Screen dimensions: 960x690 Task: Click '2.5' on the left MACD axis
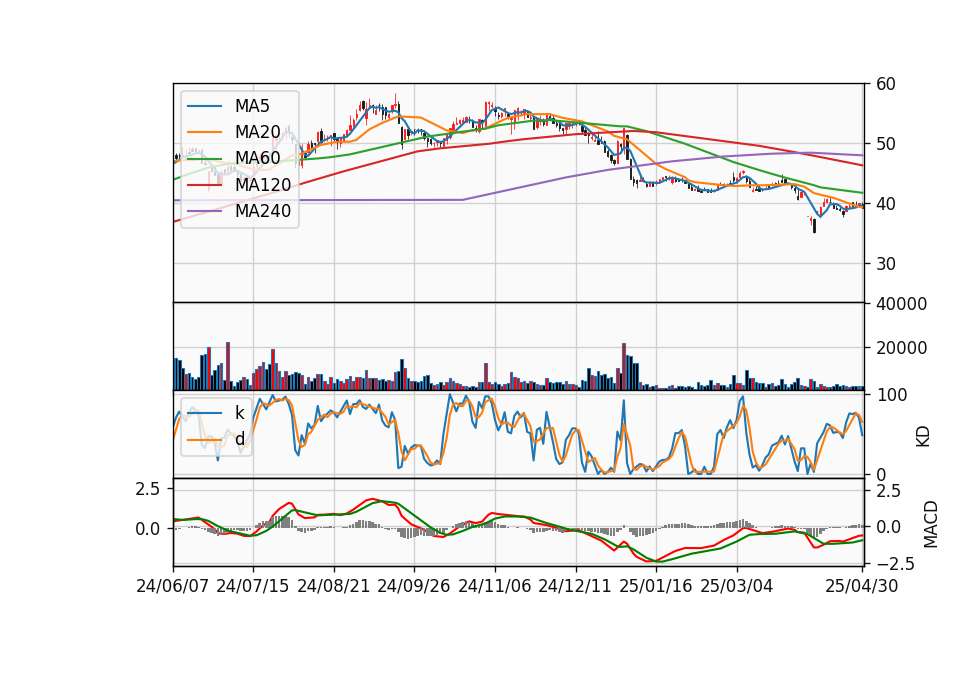point(148,489)
